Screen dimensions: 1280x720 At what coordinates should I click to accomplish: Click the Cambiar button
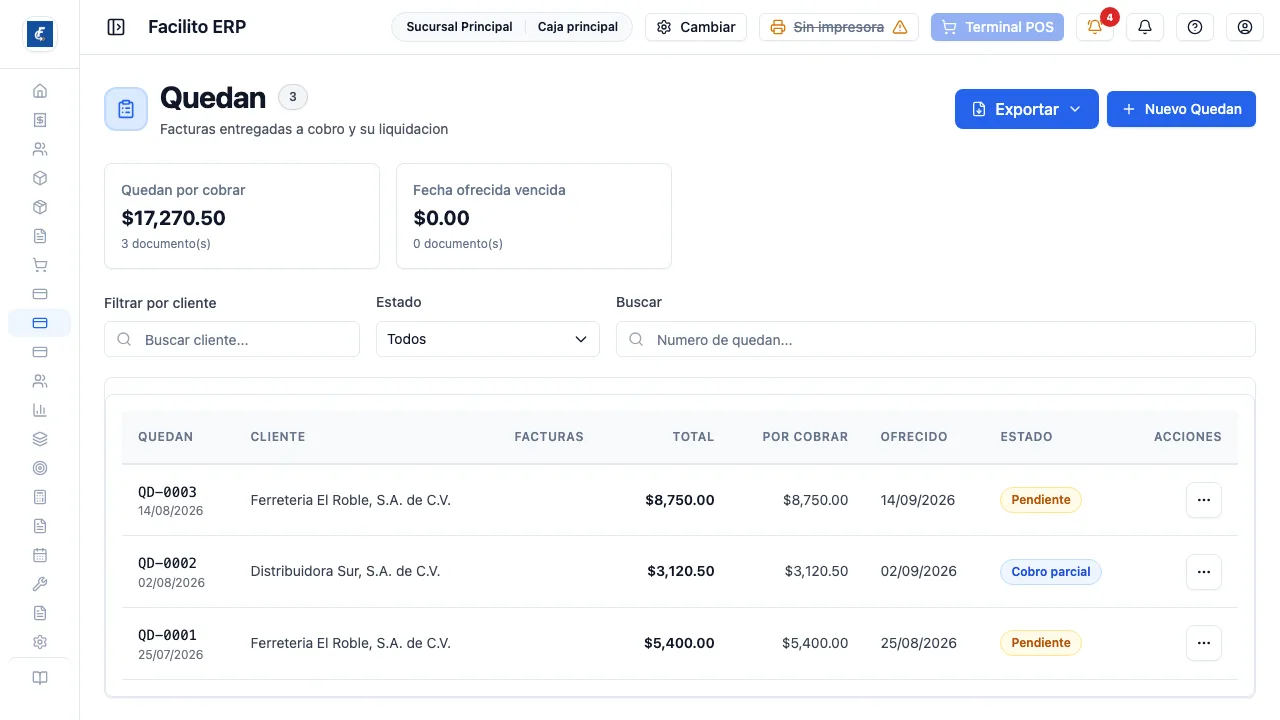[x=696, y=27]
